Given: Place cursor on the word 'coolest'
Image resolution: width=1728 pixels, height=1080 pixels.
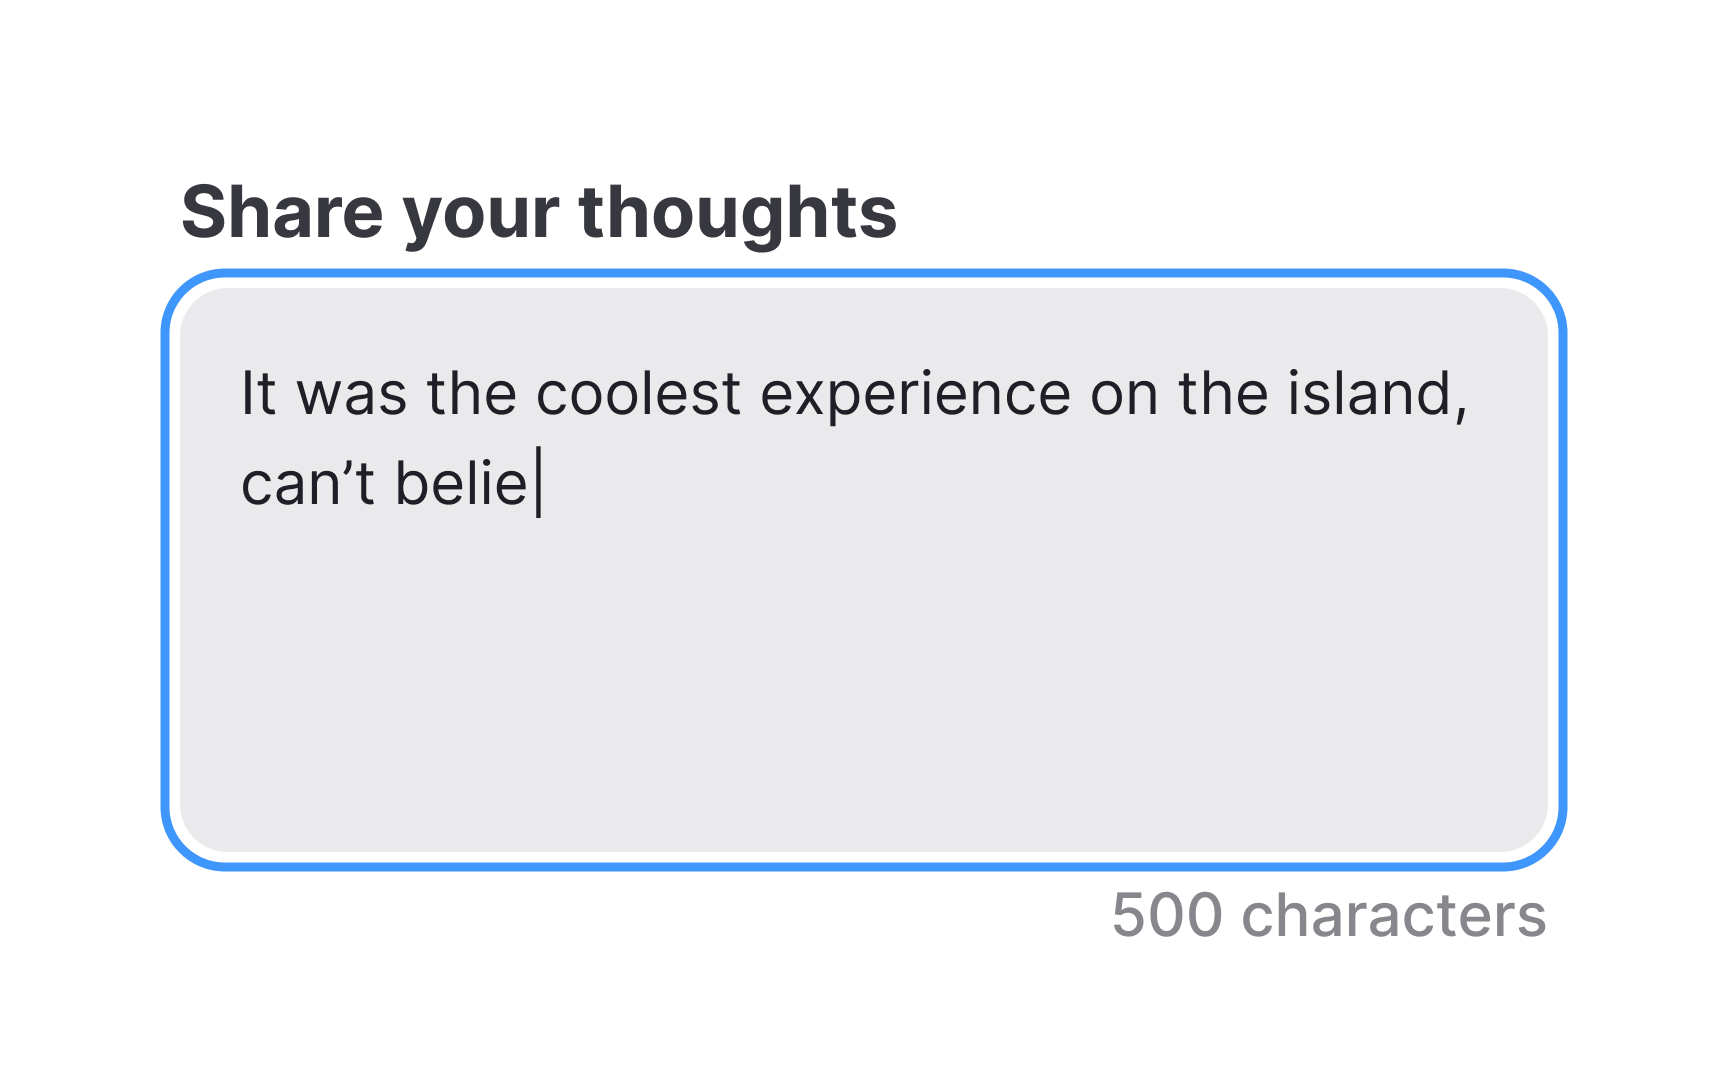Looking at the screenshot, I should pos(638,394).
